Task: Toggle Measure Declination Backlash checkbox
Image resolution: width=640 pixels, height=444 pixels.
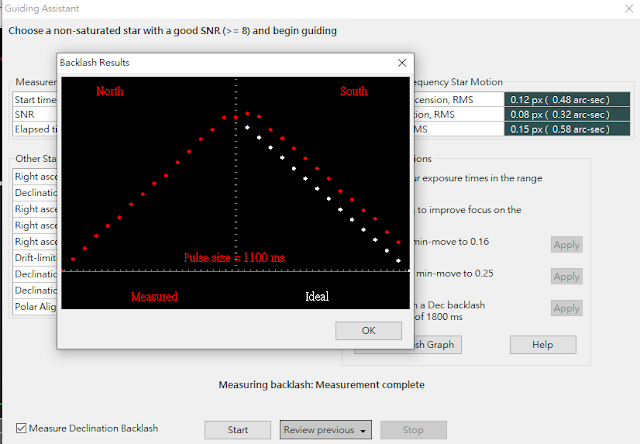Action: pyautogui.click(x=21, y=428)
